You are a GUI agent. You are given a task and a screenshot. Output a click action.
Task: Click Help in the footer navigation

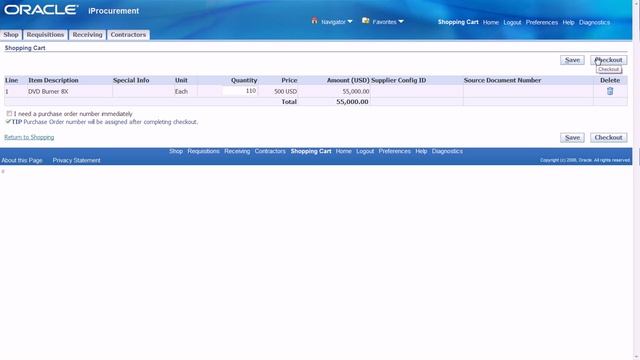point(421,151)
